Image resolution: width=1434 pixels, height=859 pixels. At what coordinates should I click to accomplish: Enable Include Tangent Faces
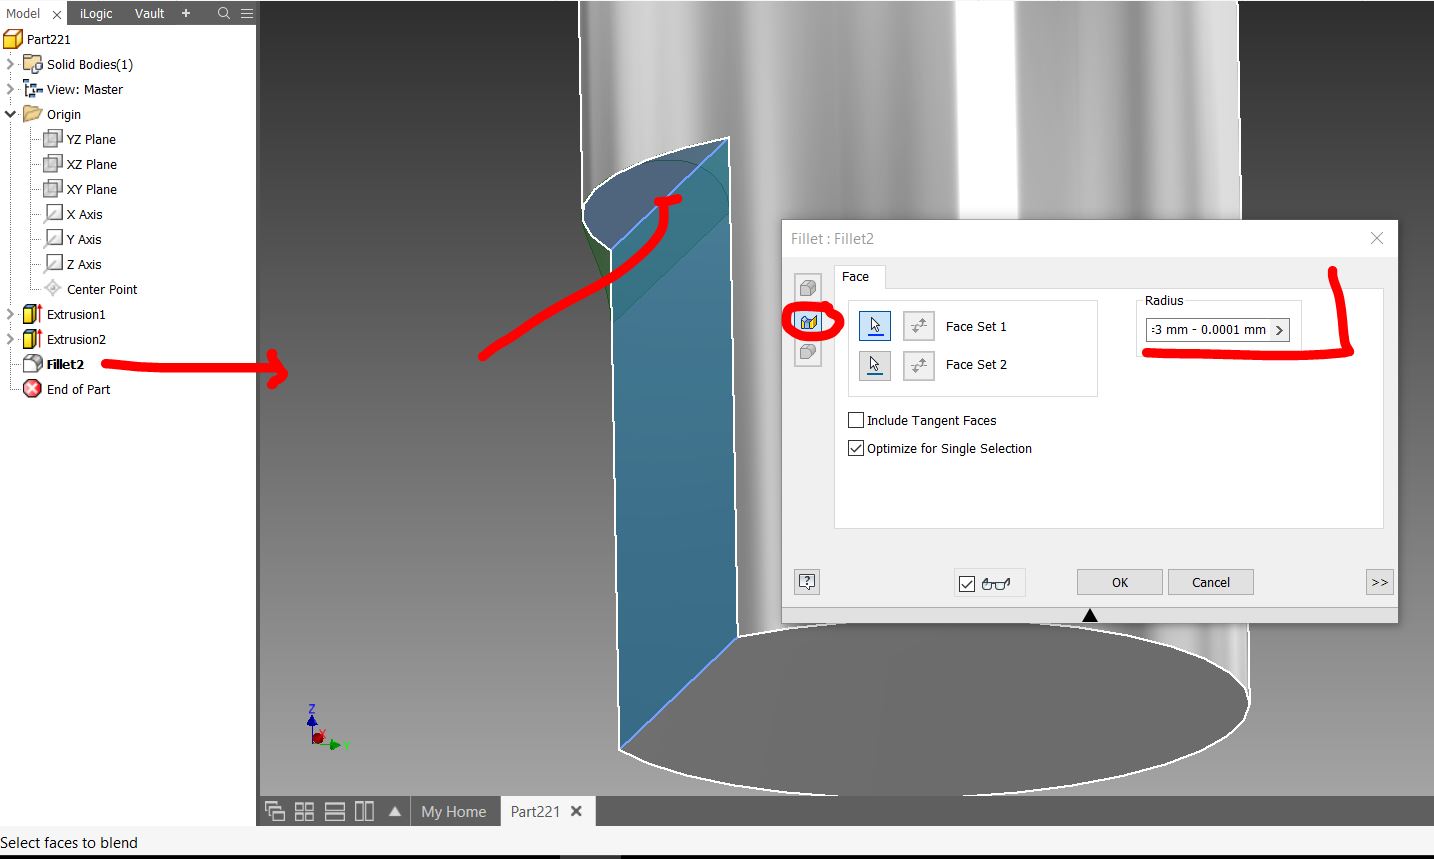856,420
